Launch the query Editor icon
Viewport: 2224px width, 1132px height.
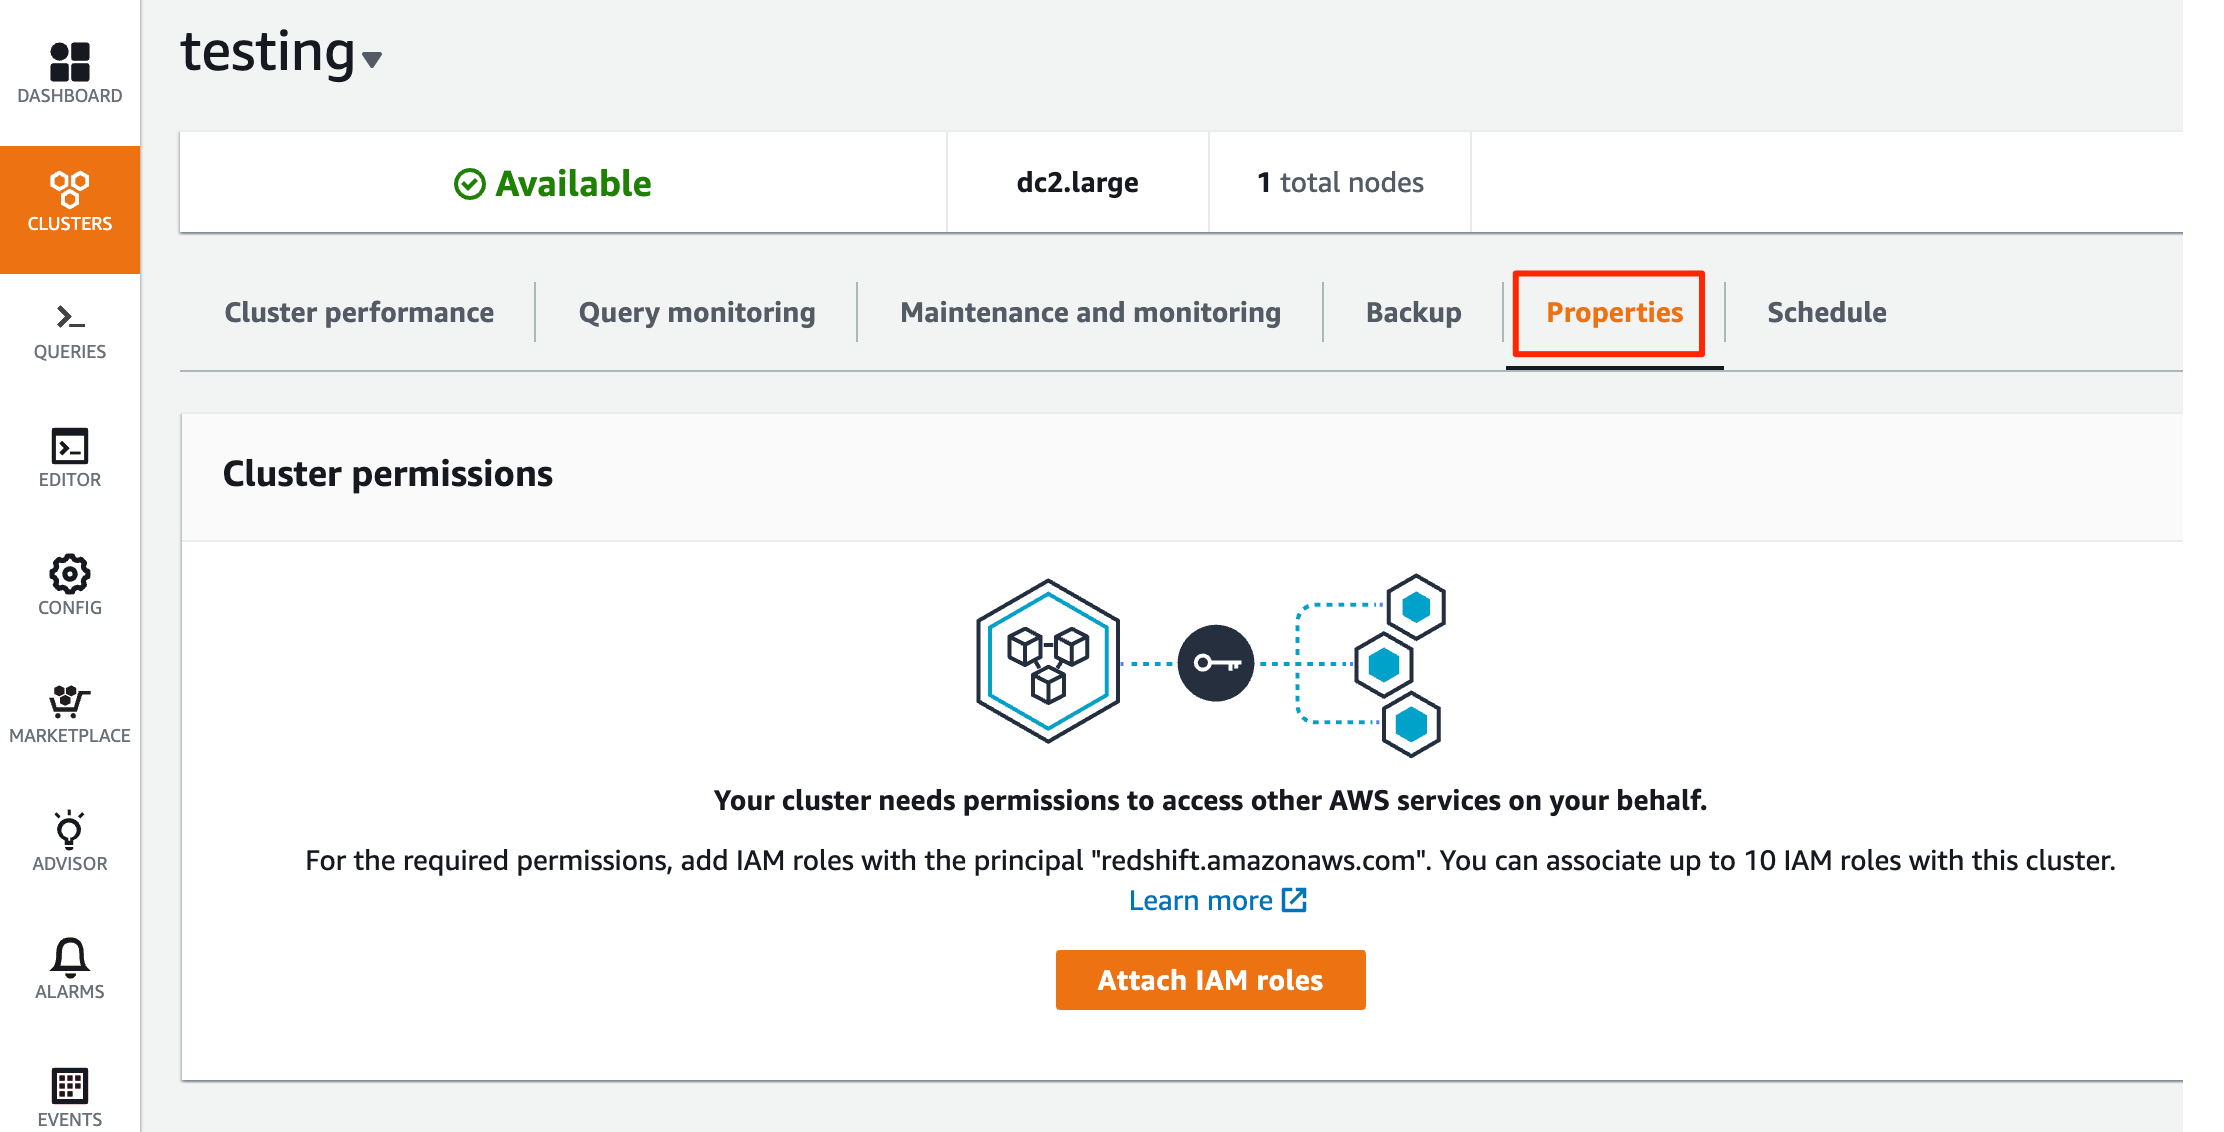coord(70,446)
